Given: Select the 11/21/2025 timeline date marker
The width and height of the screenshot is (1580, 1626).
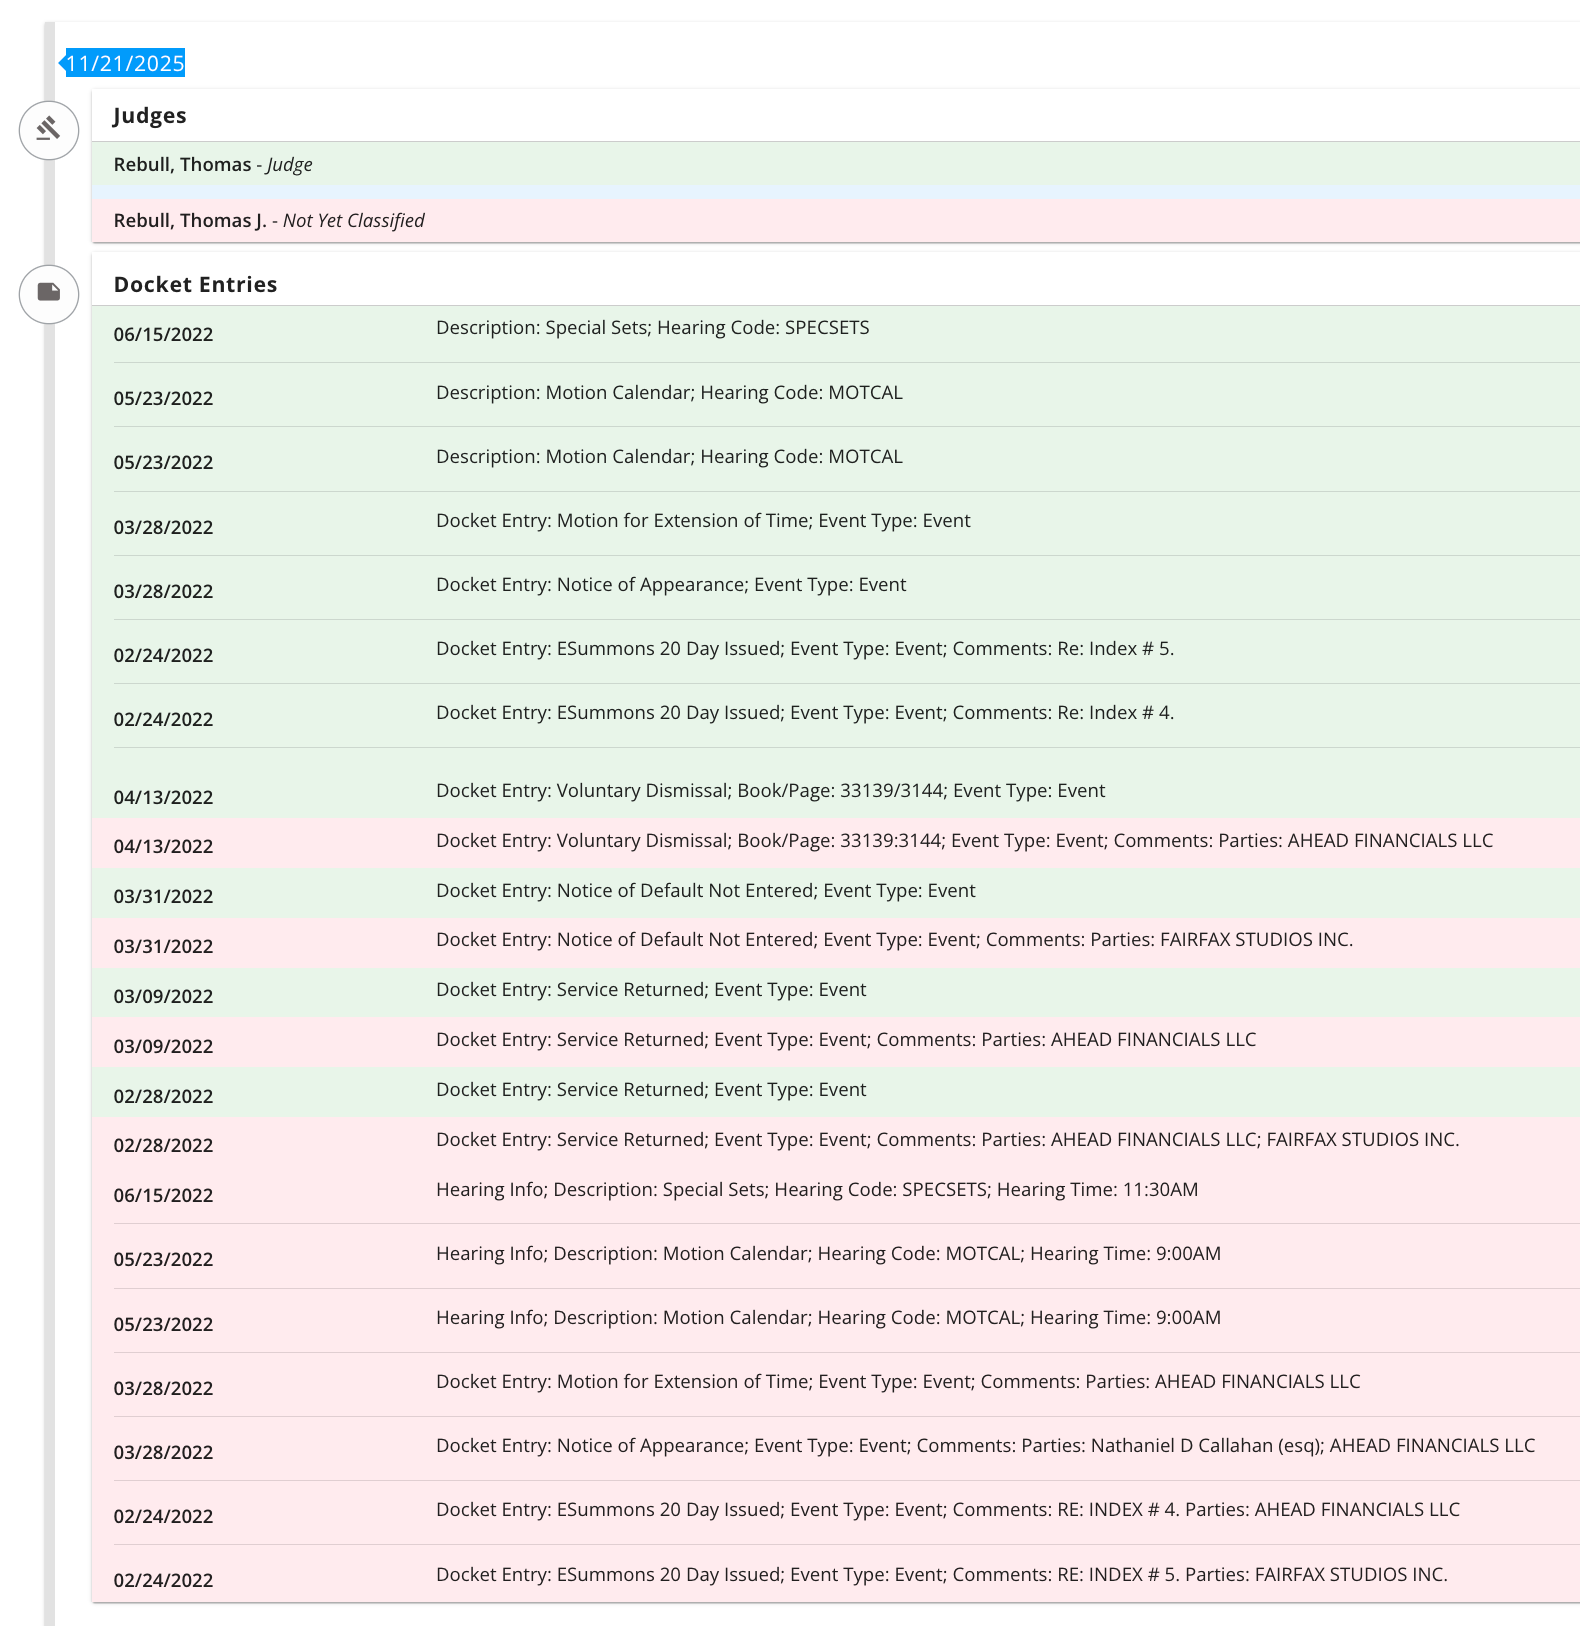Looking at the screenshot, I should (x=125, y=64).
